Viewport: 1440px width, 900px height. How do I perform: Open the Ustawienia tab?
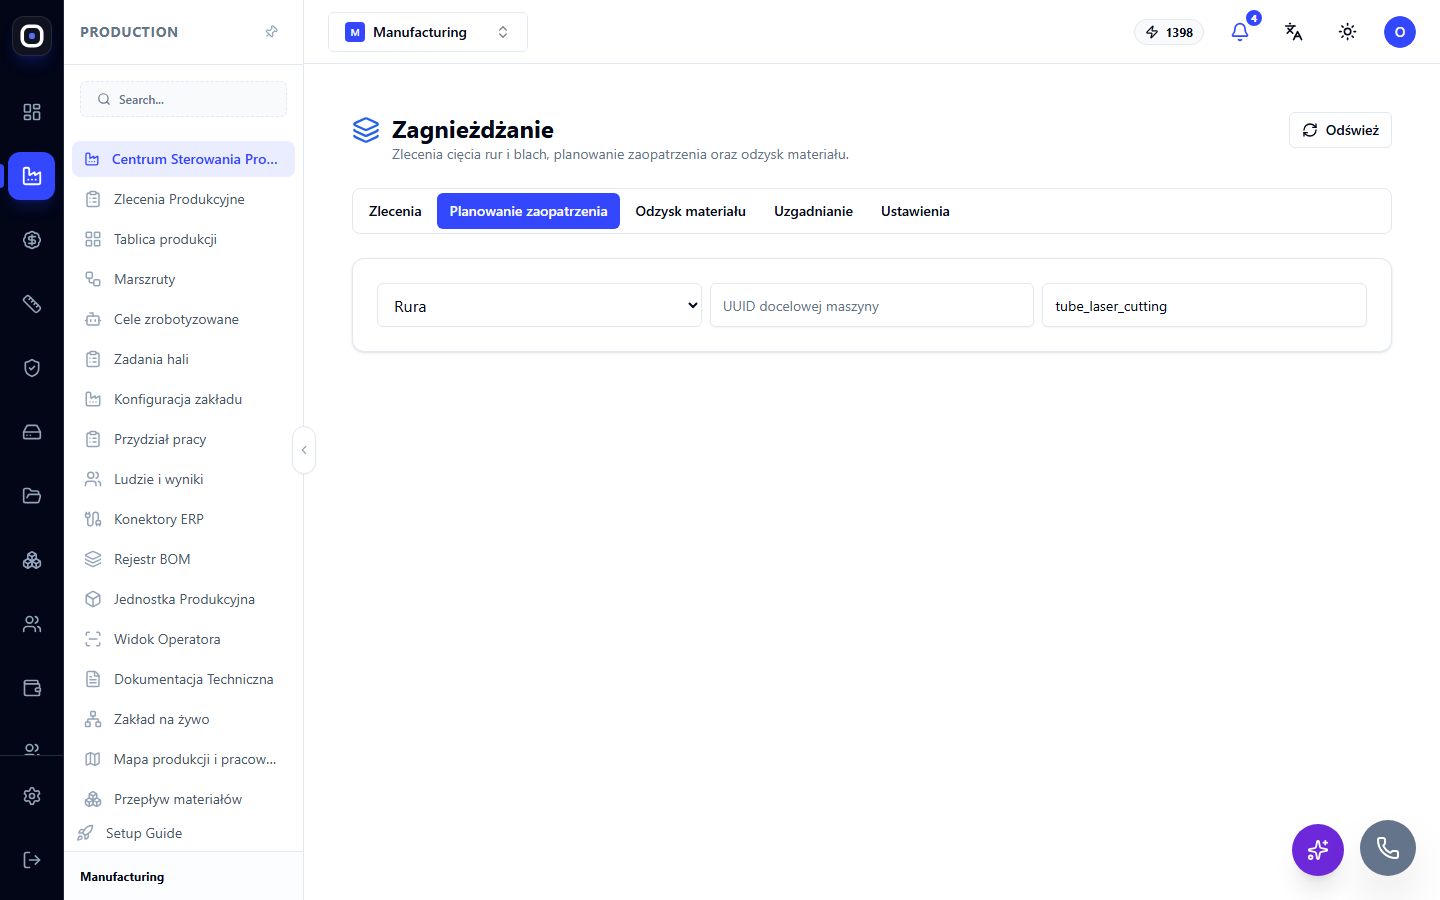pyautogui.click(x=915, y=211)
